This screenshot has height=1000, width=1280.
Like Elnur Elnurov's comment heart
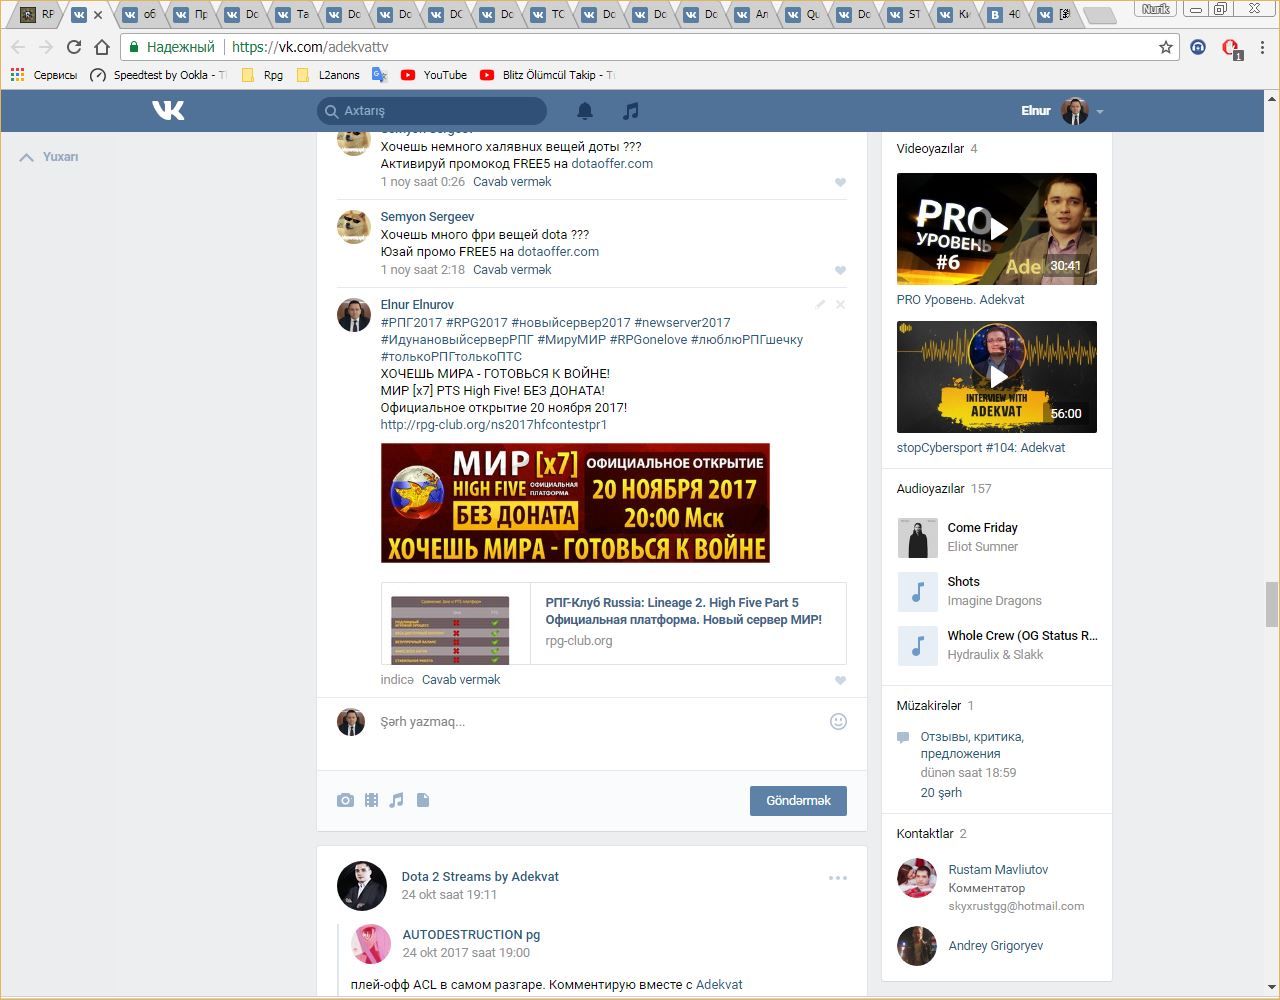840,680
